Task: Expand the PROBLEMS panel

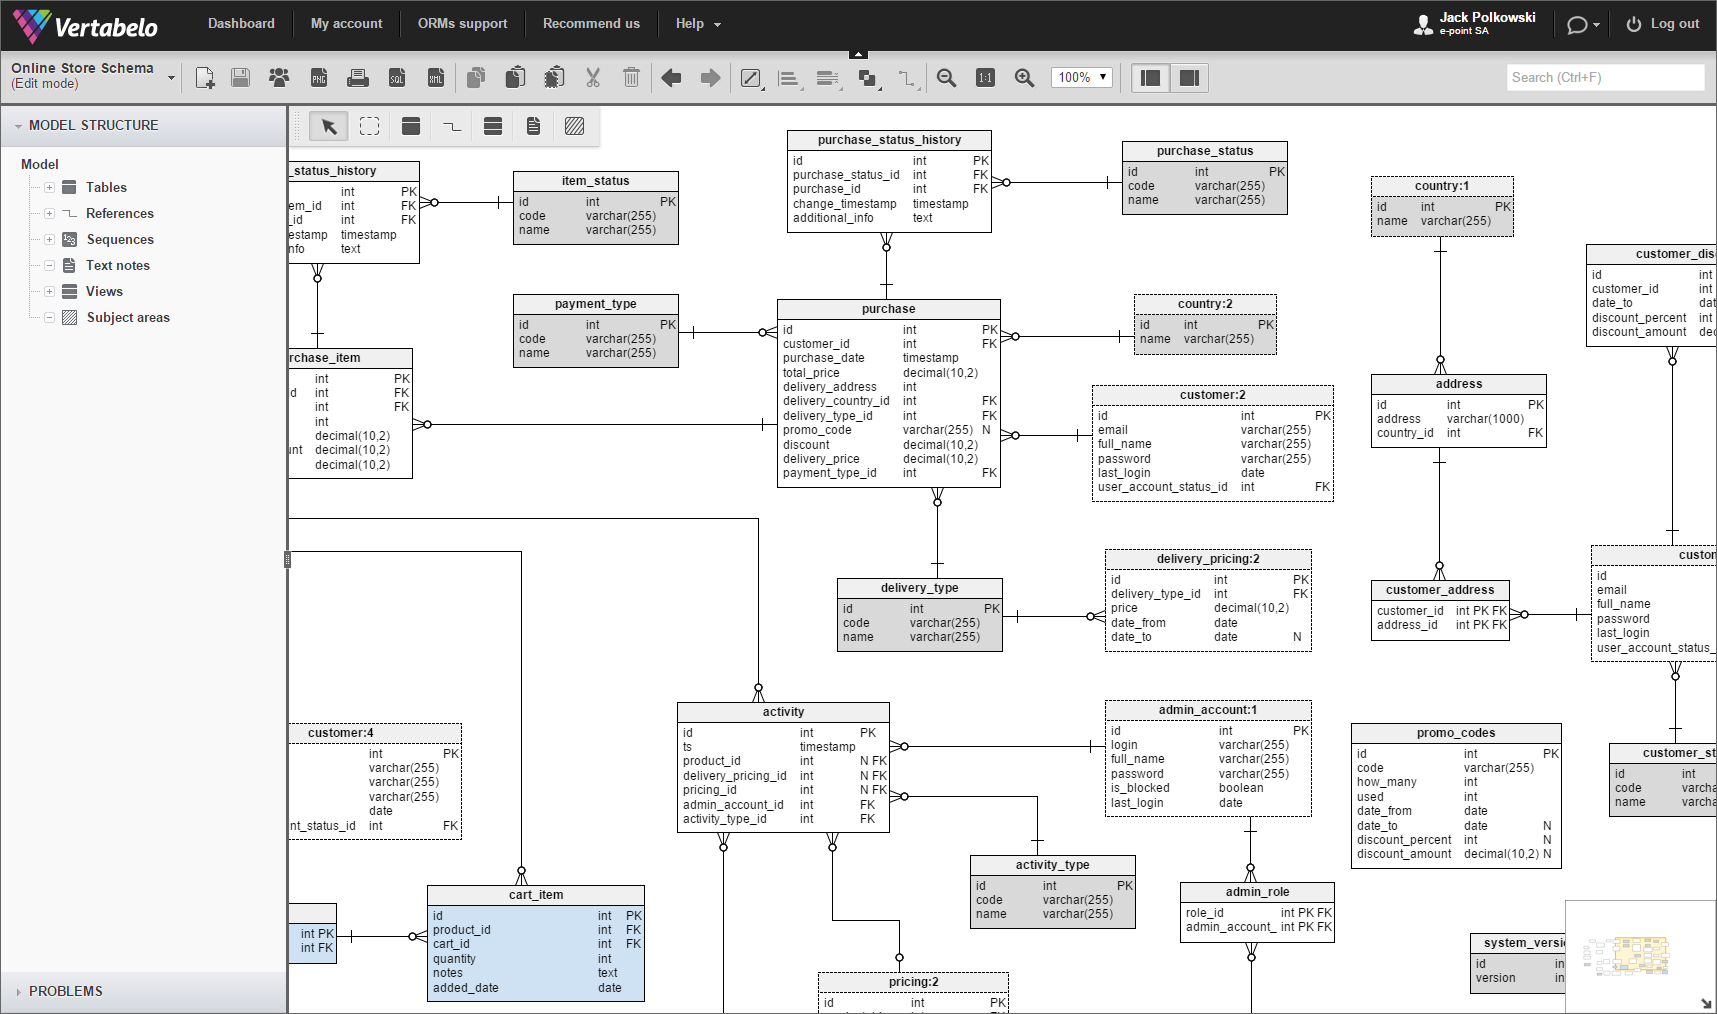Action: pos(143,991)
